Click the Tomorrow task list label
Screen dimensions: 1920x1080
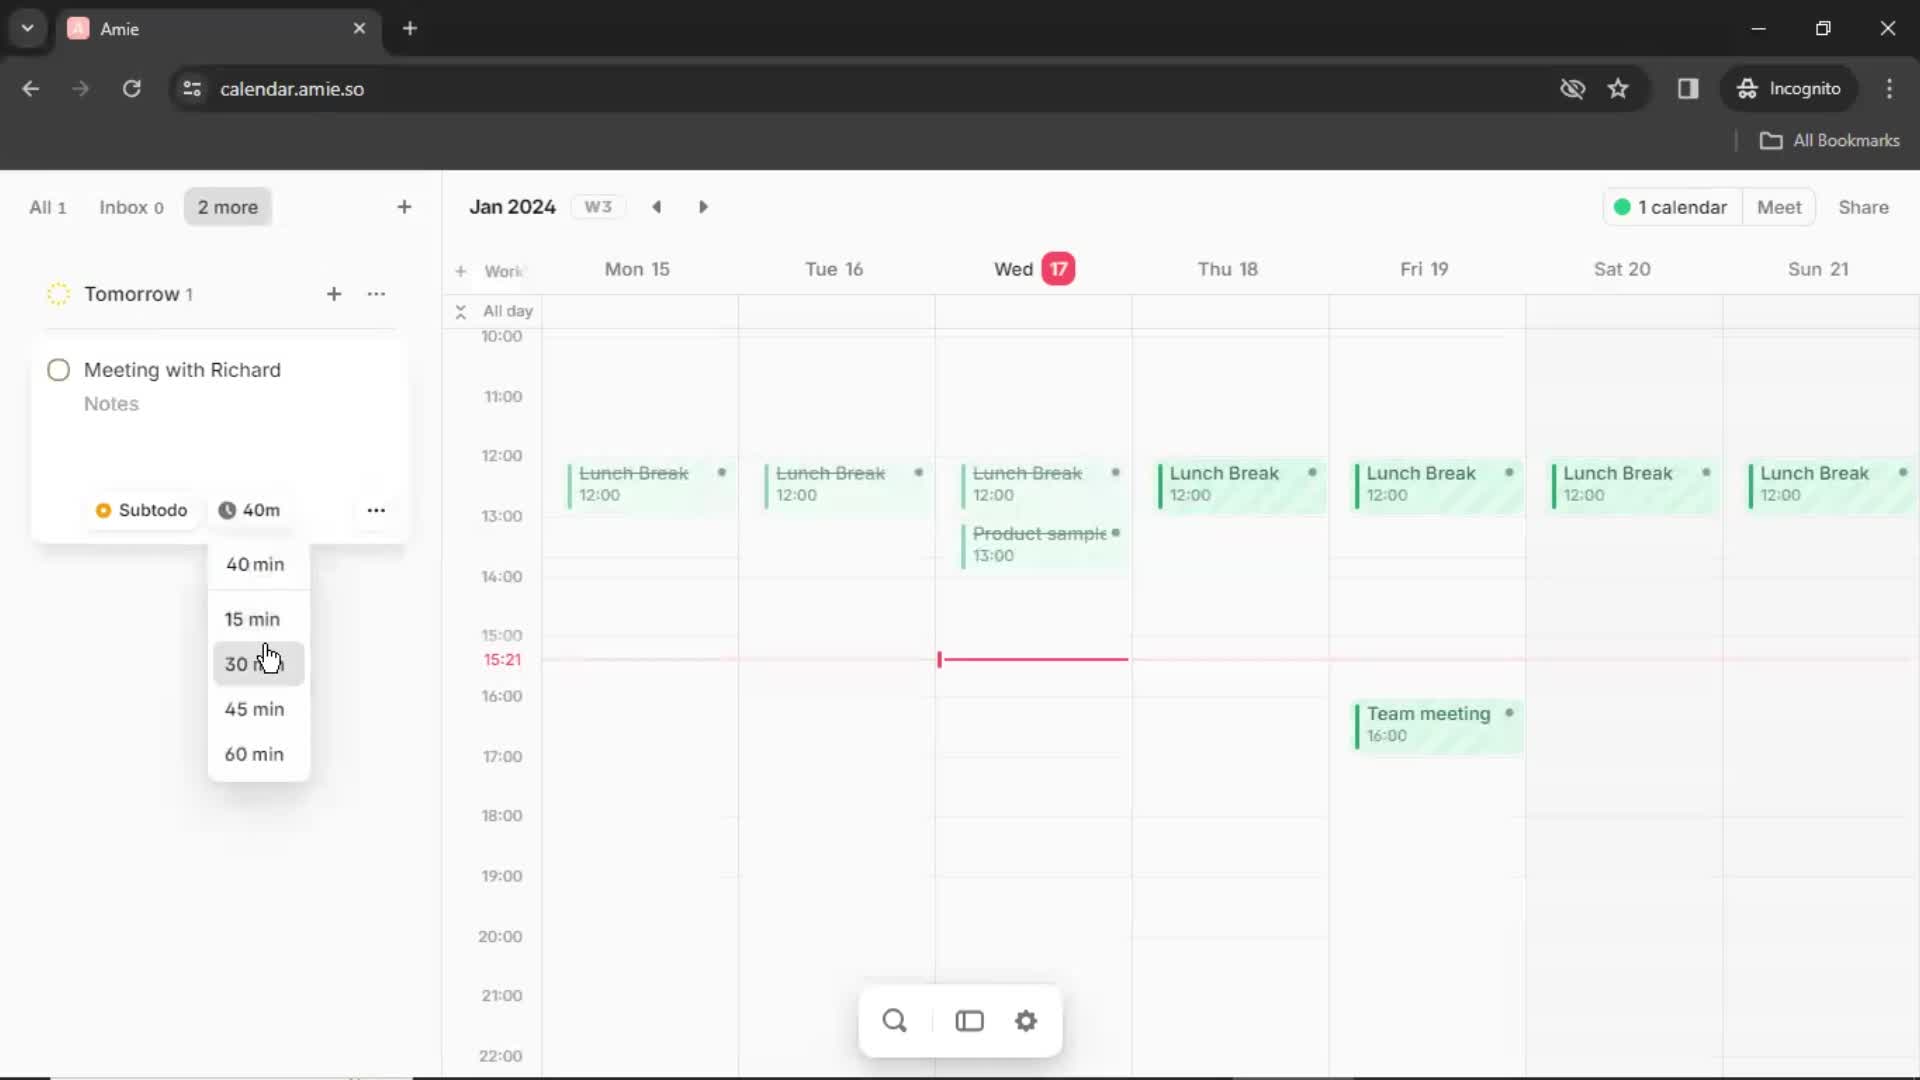pos(132,293)
